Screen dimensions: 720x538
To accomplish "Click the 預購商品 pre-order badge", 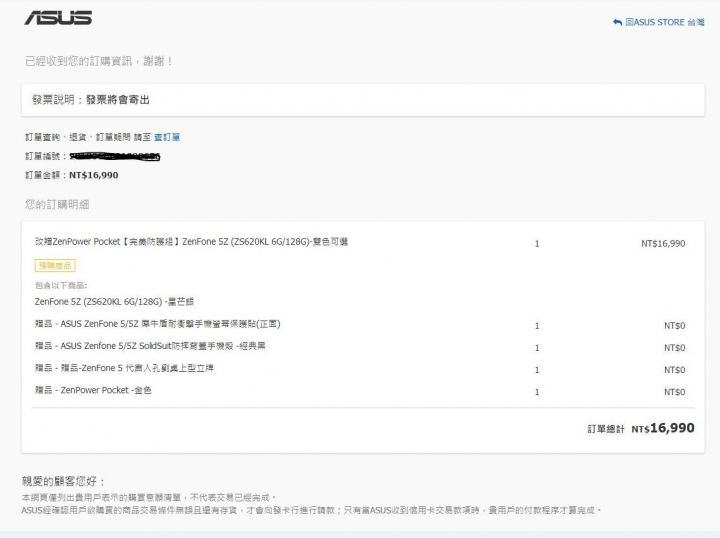I will pyautogui.click(x=55, y=265).
